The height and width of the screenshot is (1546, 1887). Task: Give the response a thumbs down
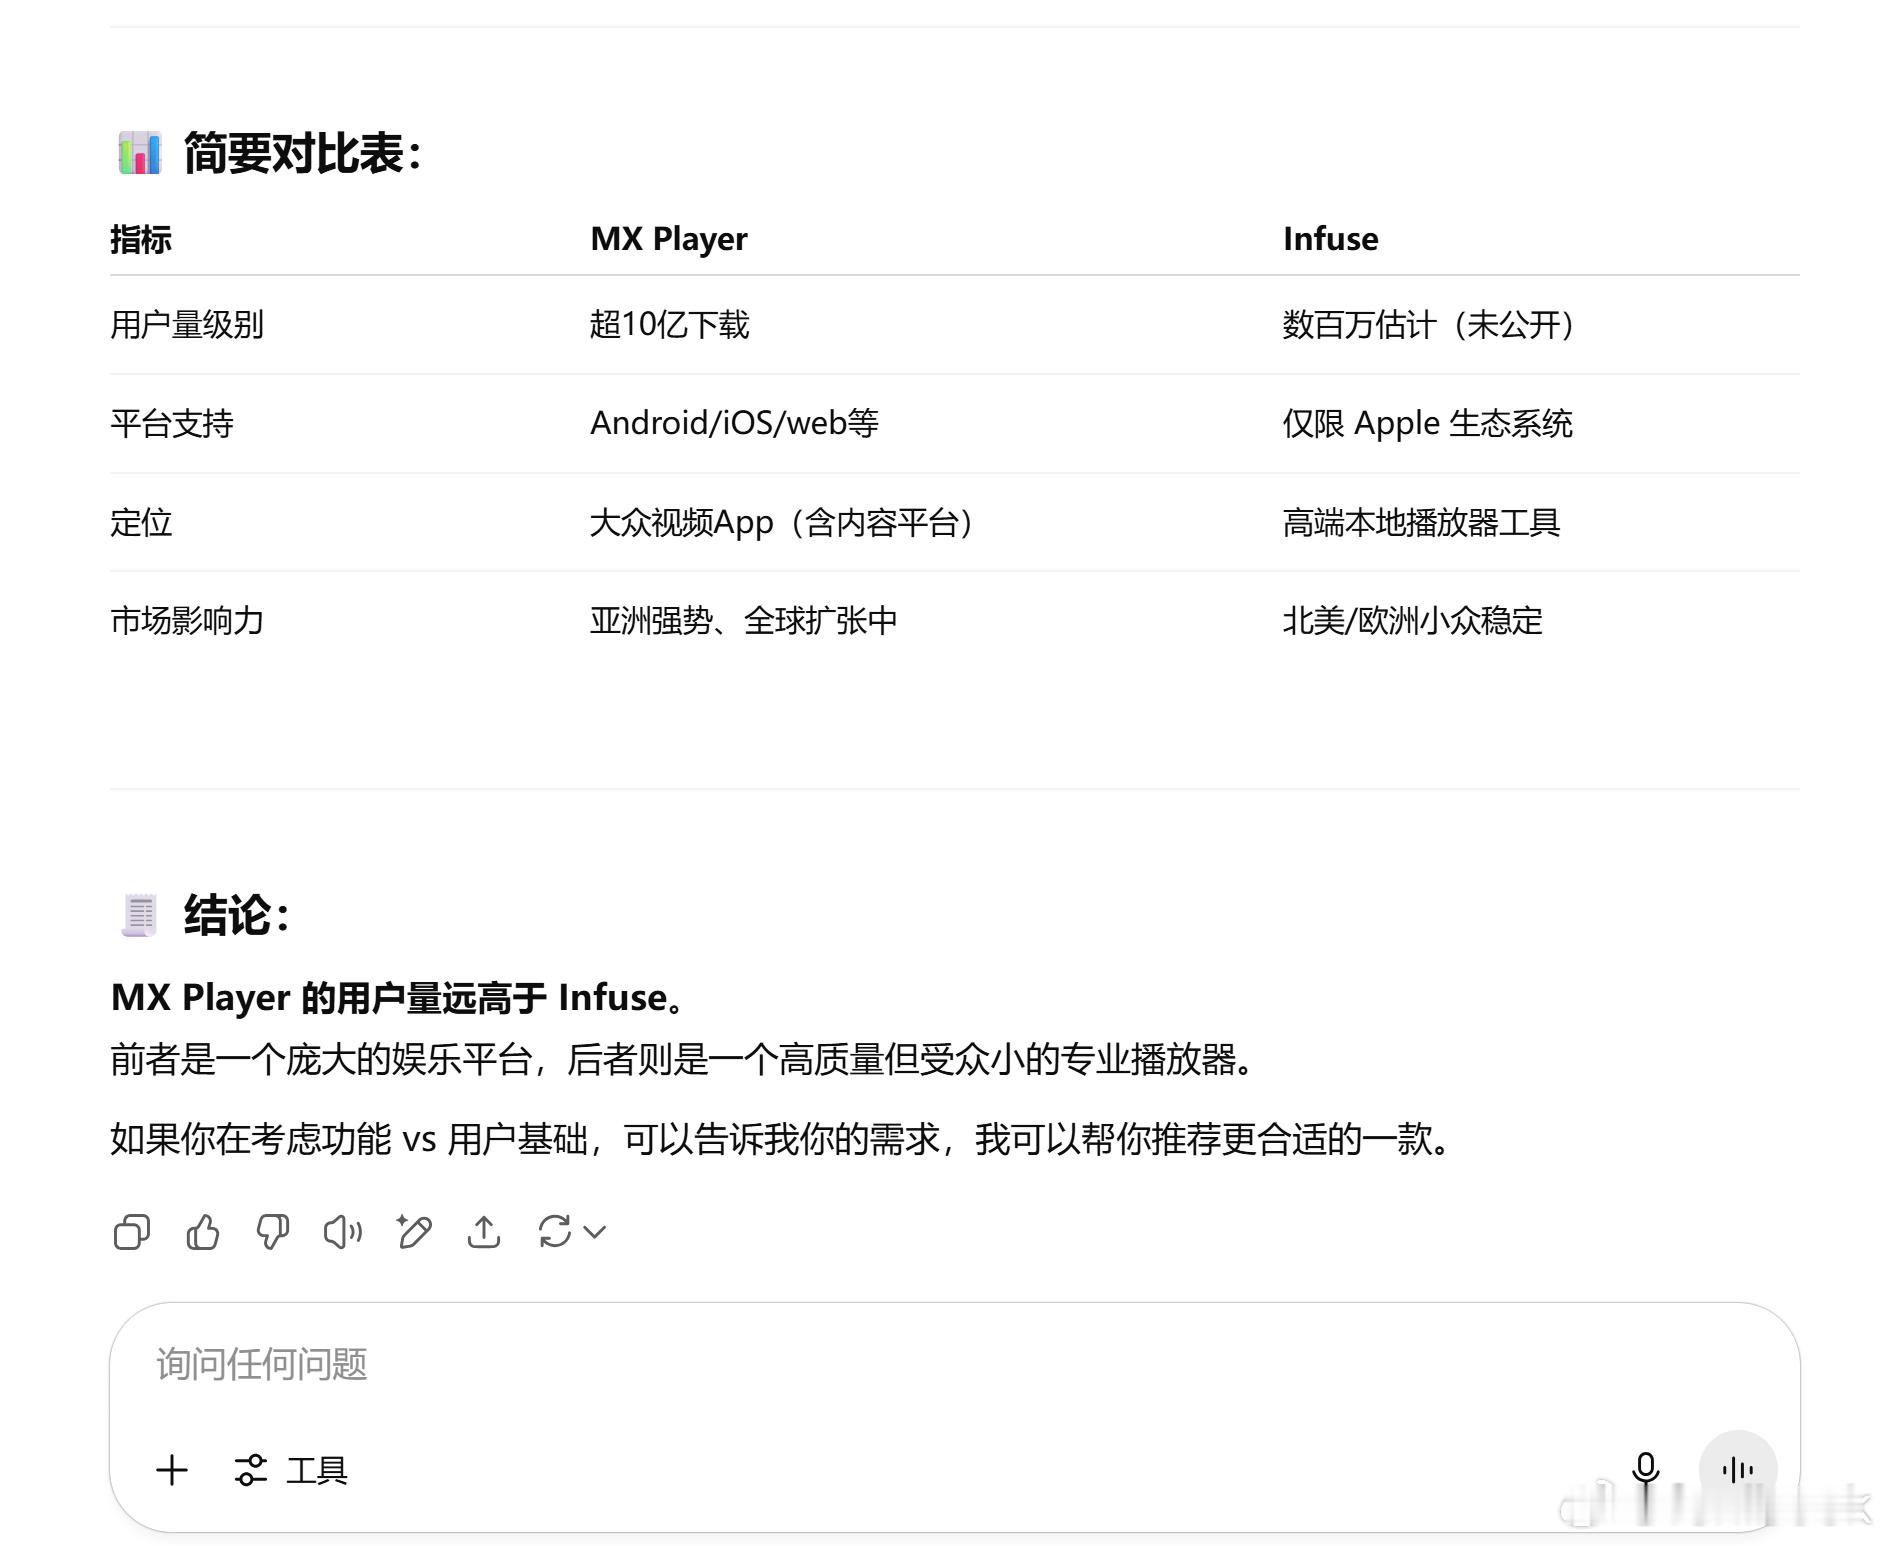[273, 1232]
